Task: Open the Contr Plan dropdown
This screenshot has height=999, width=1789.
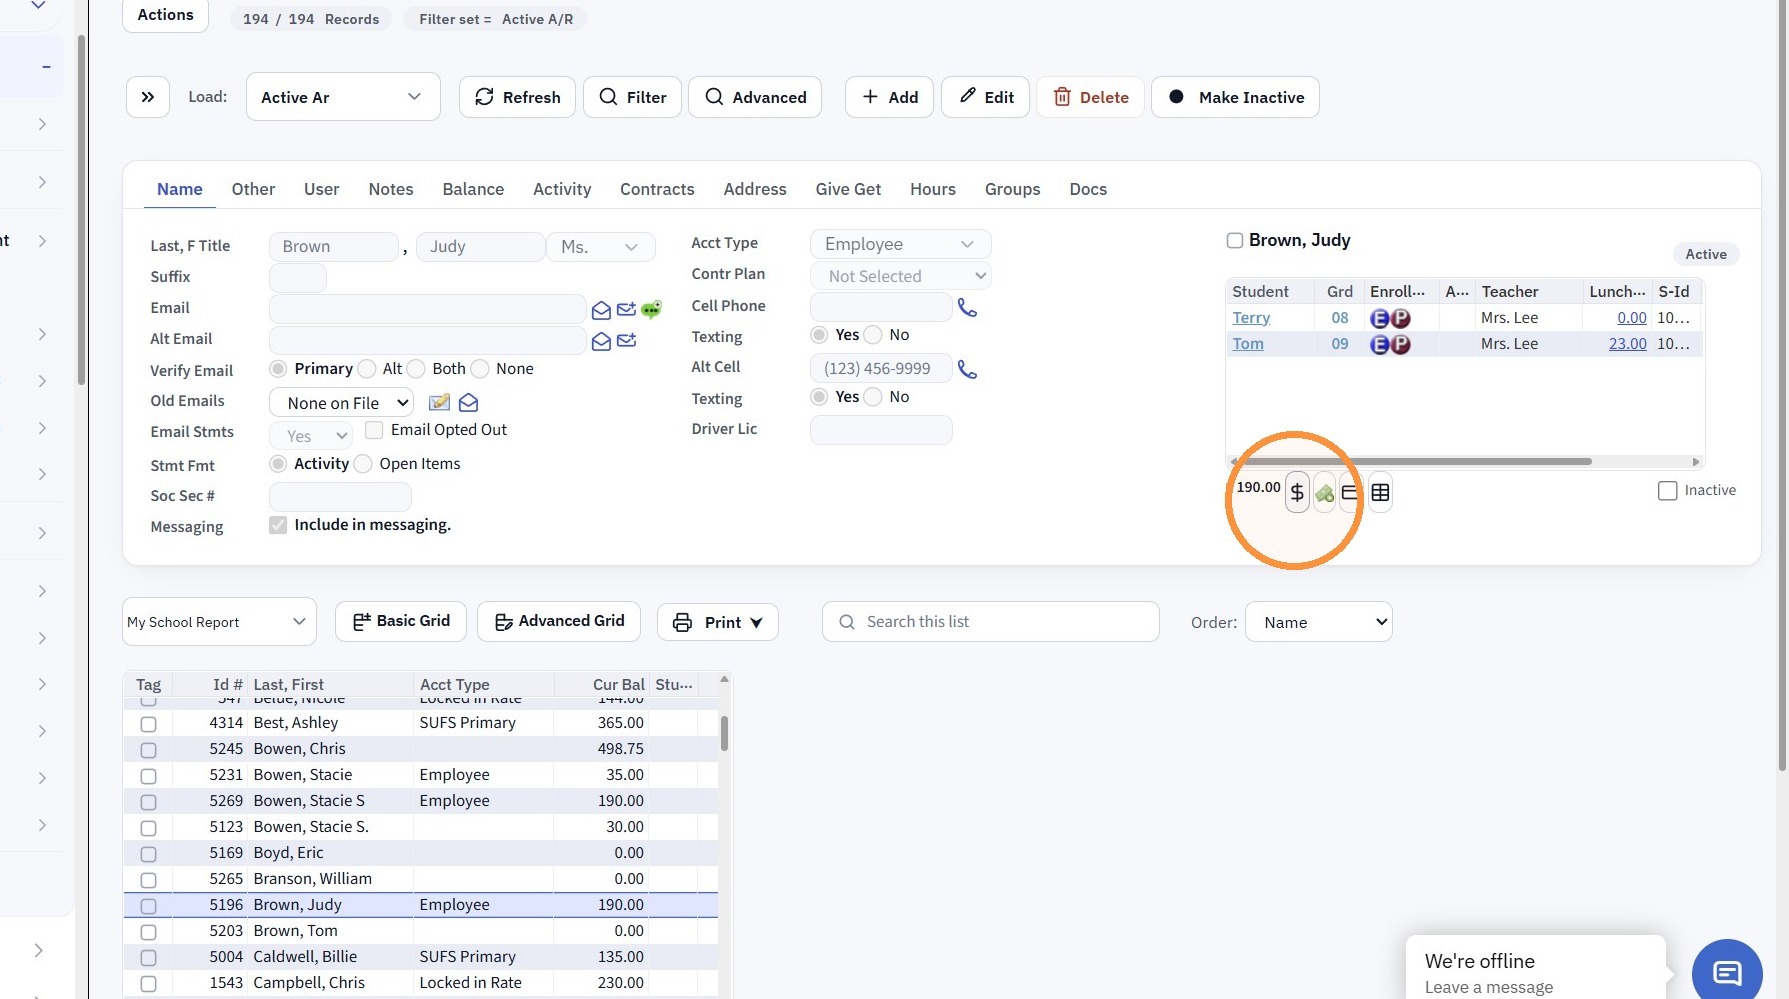Action: [900, 276]
